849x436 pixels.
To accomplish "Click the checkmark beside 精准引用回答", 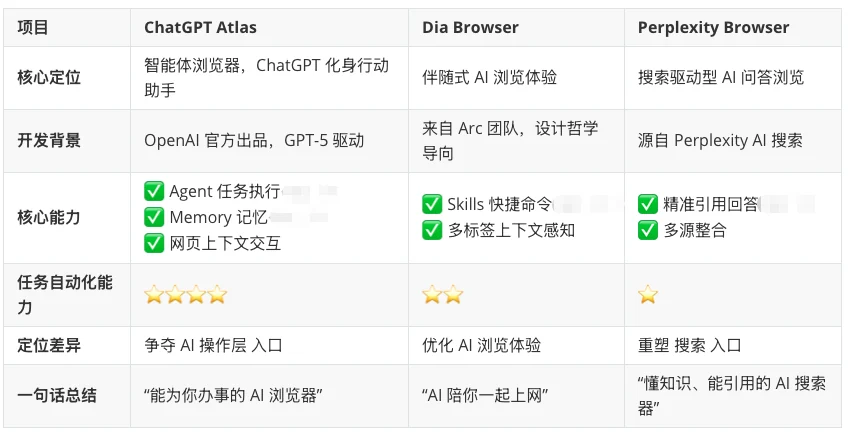I will pyautogui.click(x=648, y=204).
